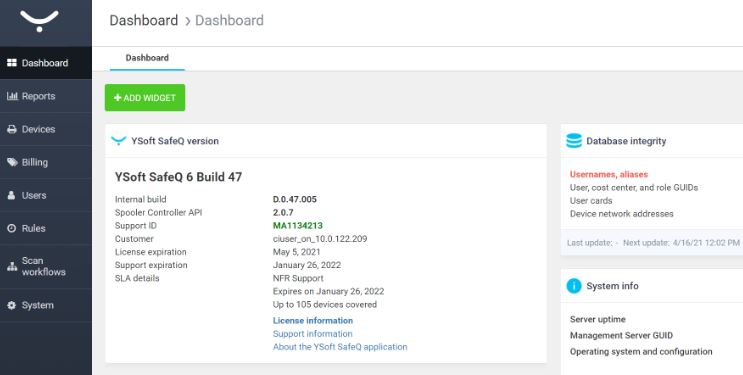Click the System gear icon
Screen dimensions: 743x375
(x=12, y=305)
